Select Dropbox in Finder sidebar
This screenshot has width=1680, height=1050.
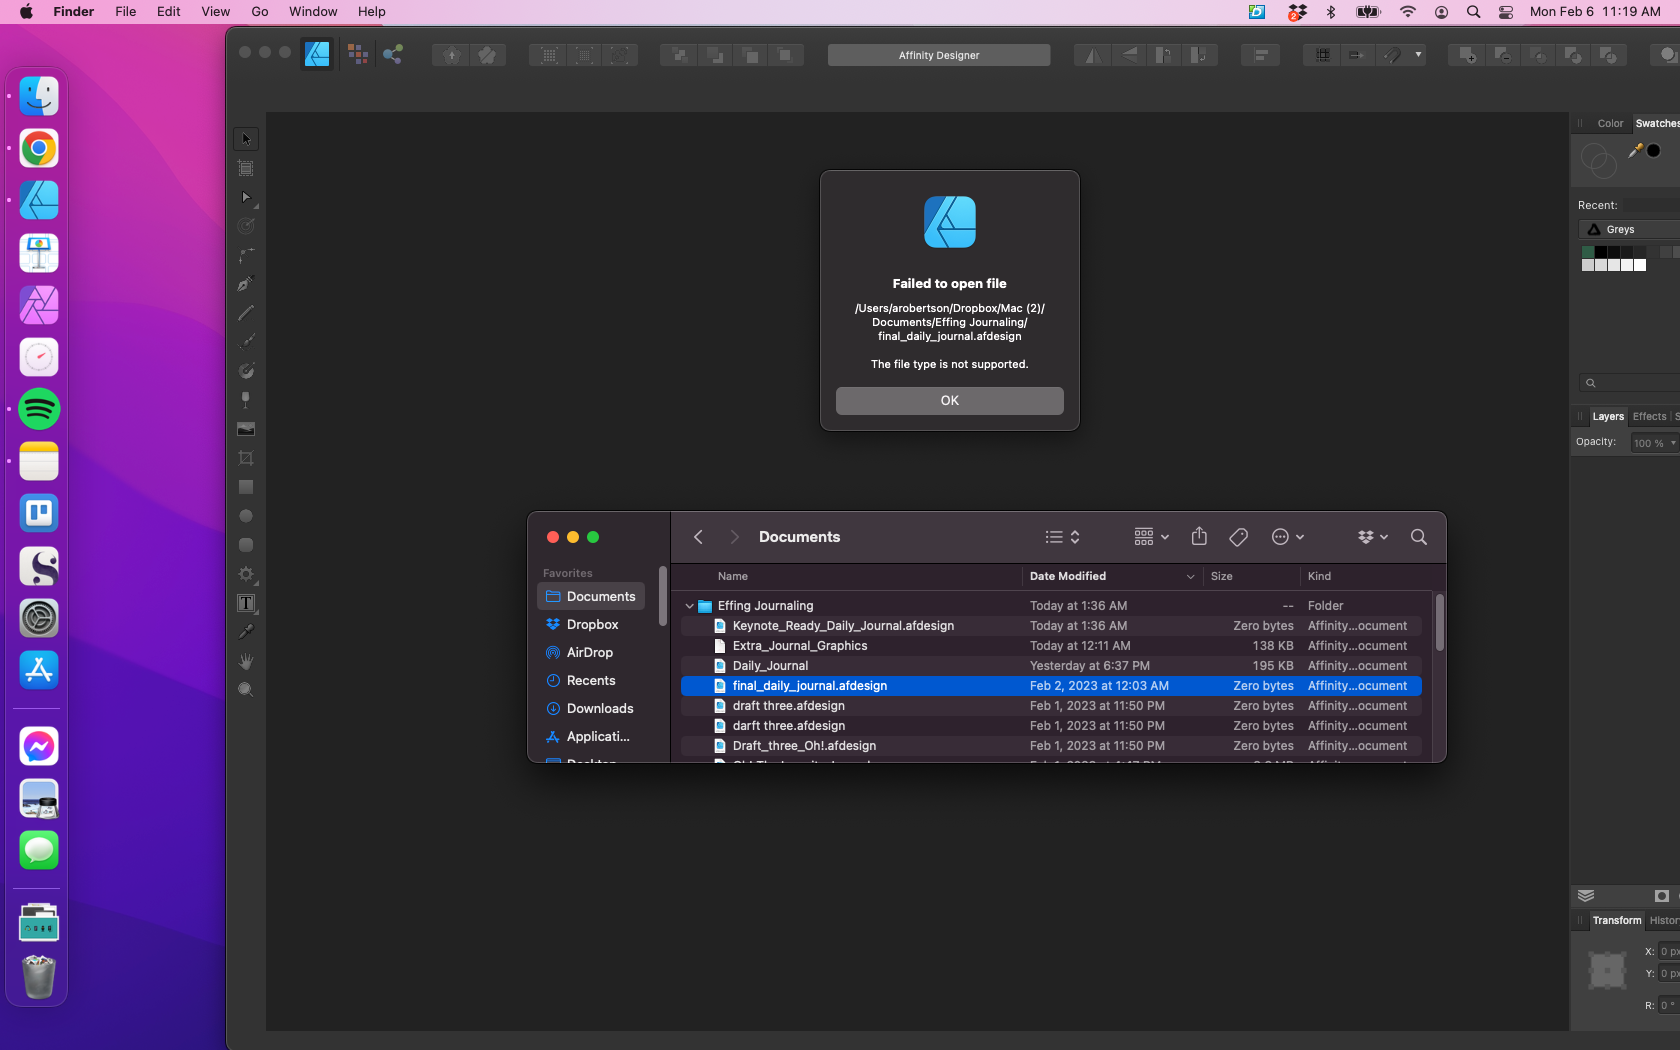(x=591, y=624)
